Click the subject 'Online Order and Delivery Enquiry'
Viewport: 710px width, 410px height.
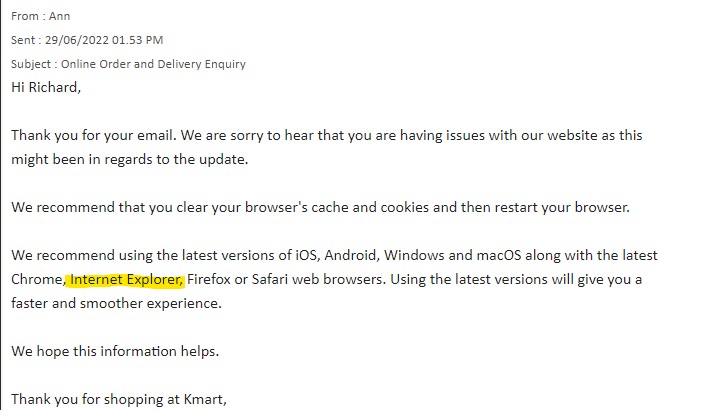coord(152,64)
